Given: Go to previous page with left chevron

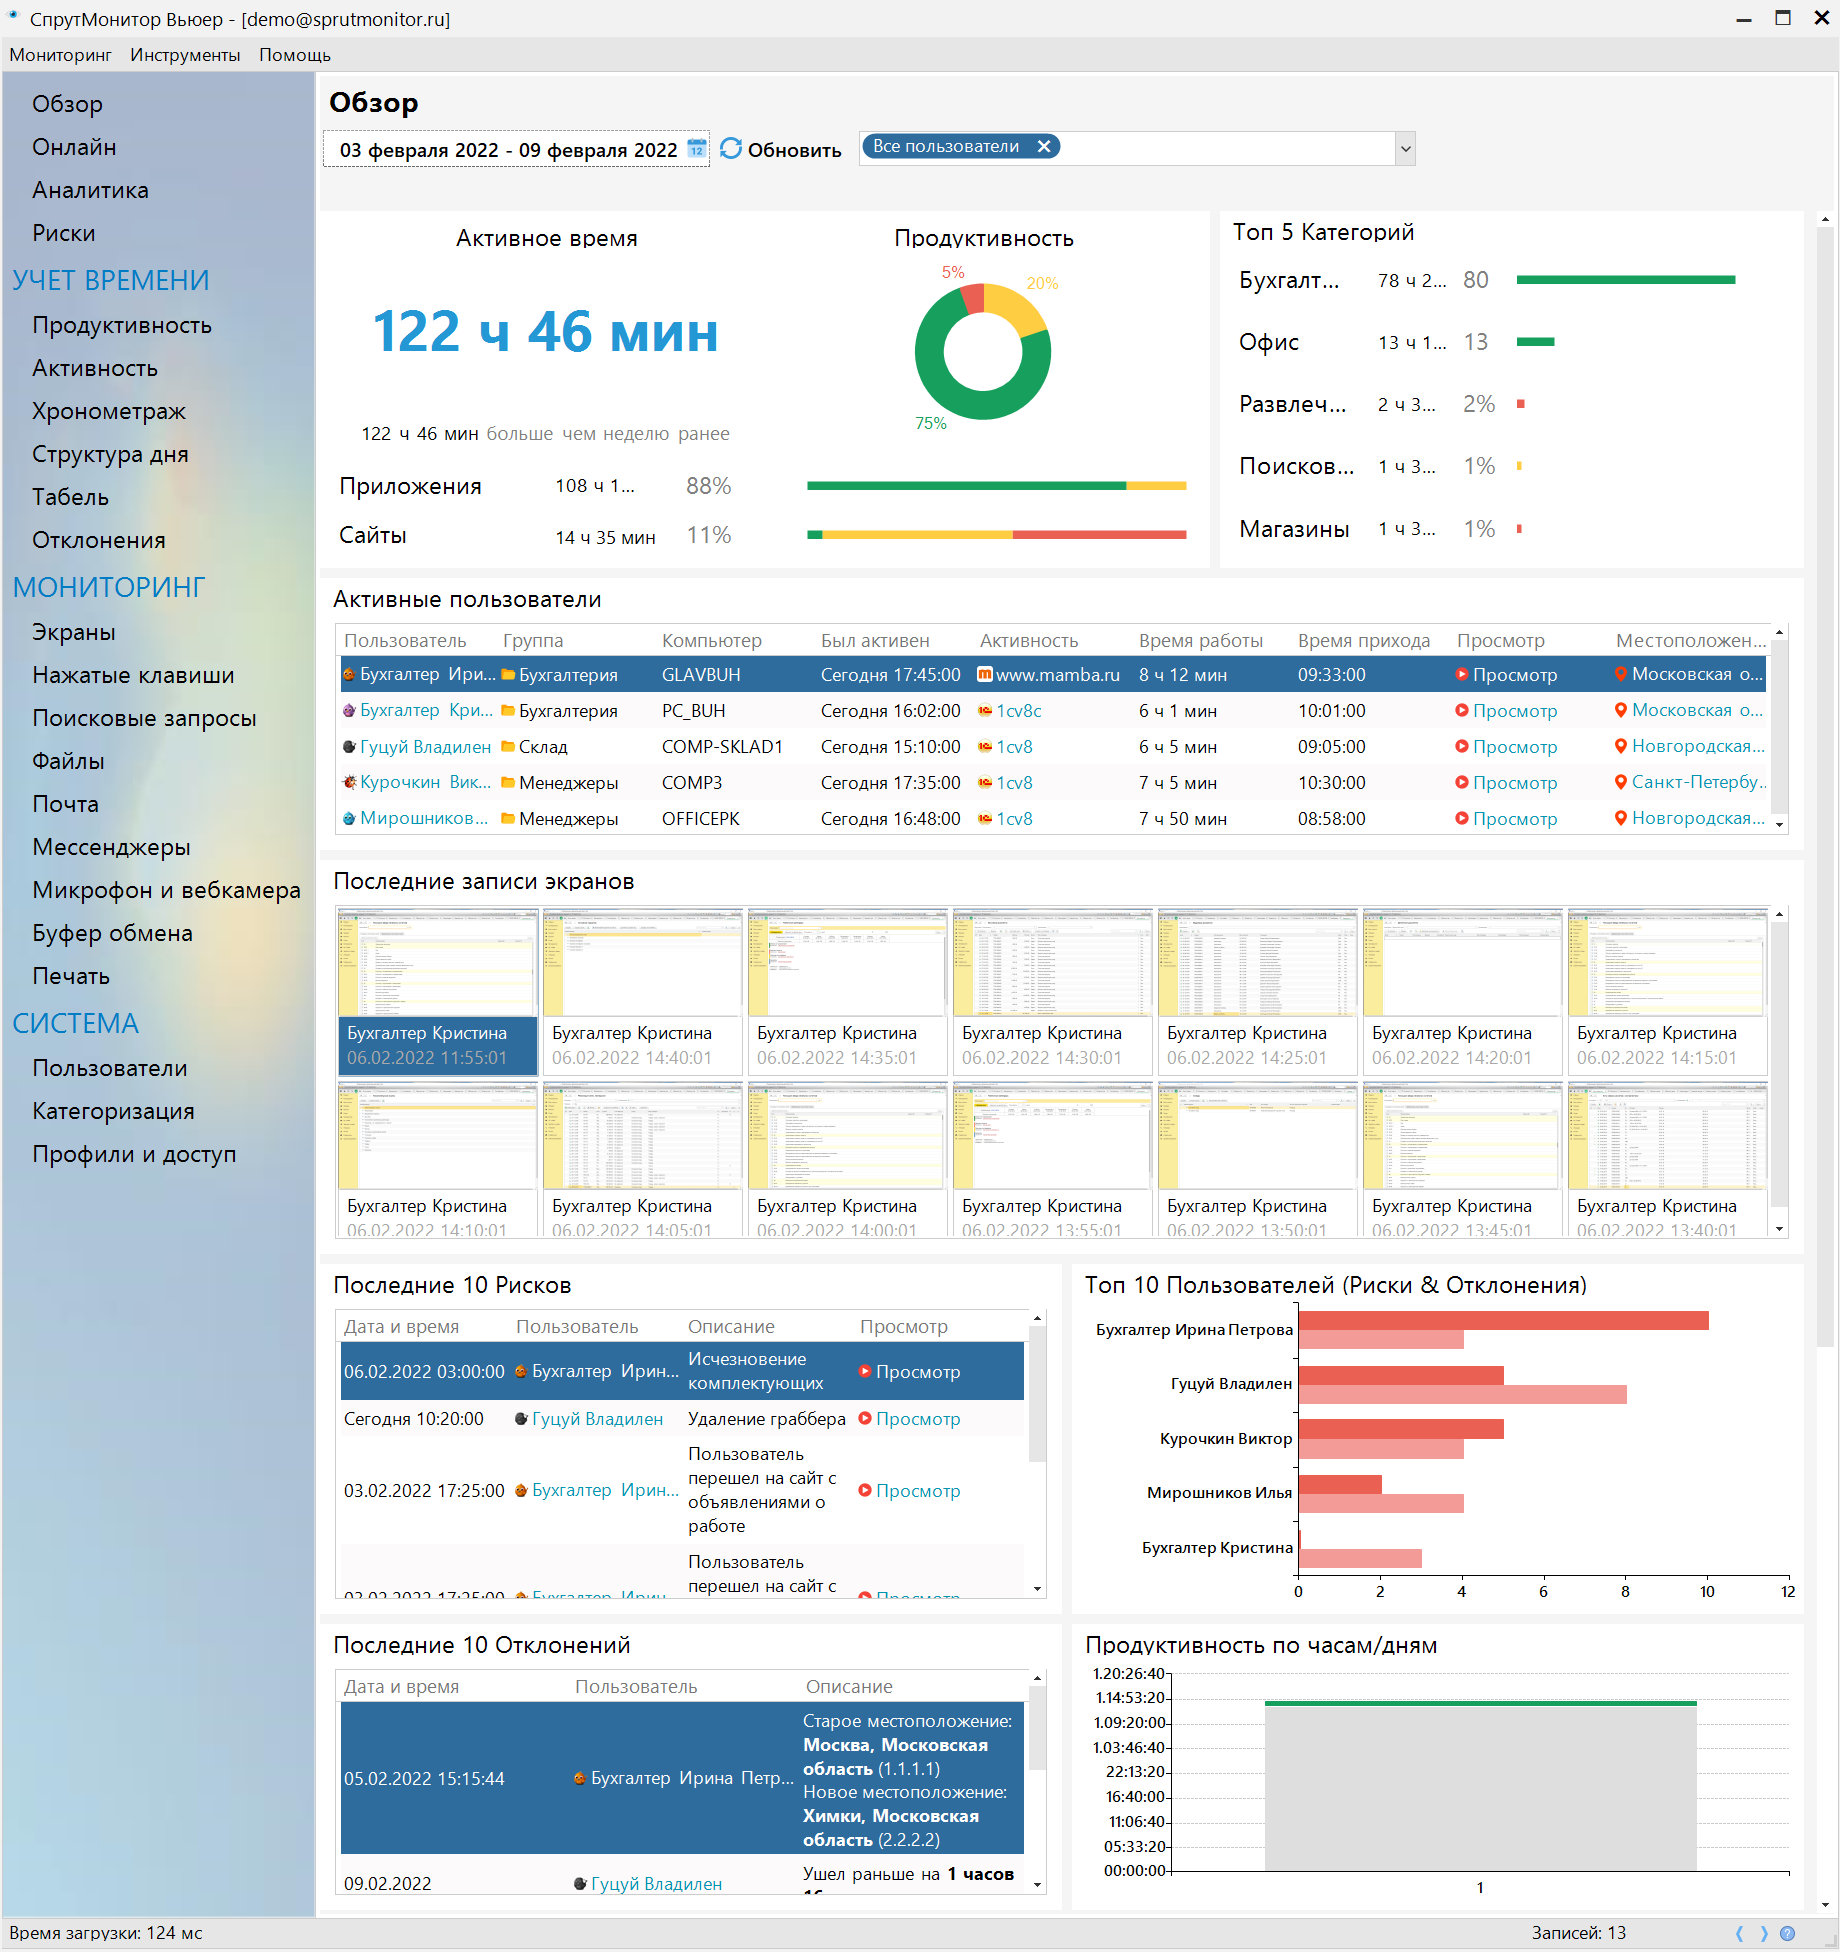Looking at the screenshot, I should (1740, 1933).
